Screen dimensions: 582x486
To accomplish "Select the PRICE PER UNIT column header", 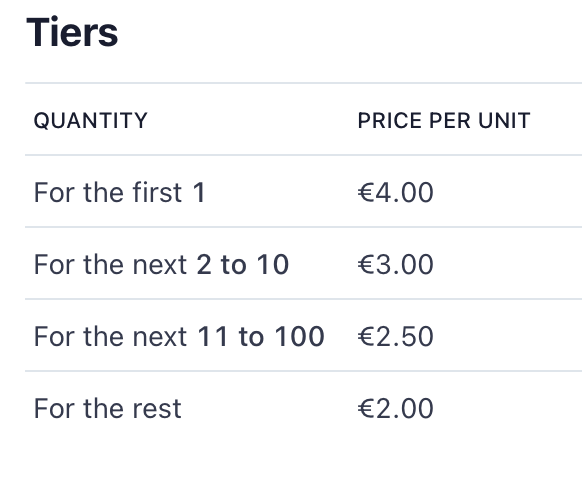I will click(444, 121).
